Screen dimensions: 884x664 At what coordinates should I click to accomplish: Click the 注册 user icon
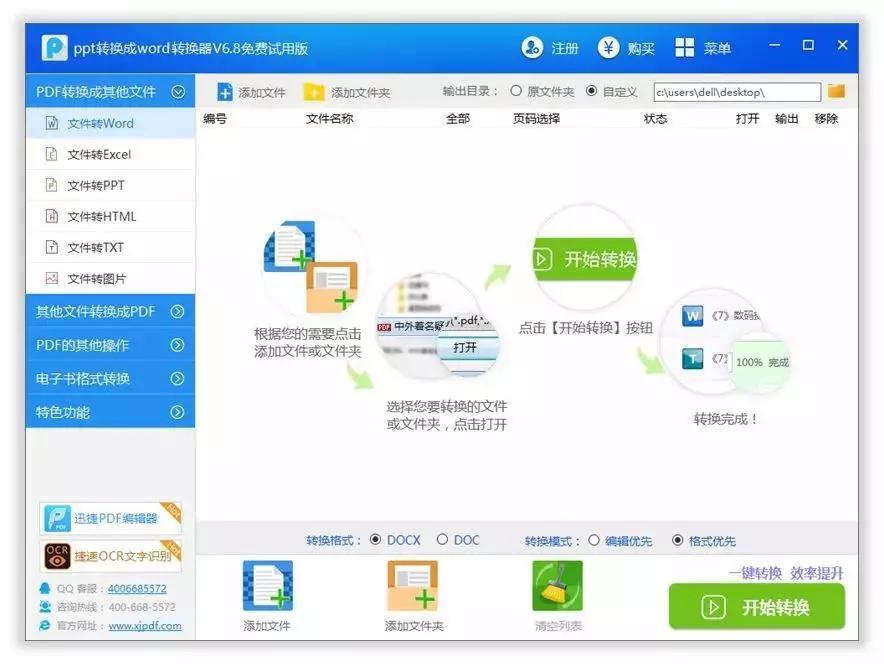(x=532, y=48)
